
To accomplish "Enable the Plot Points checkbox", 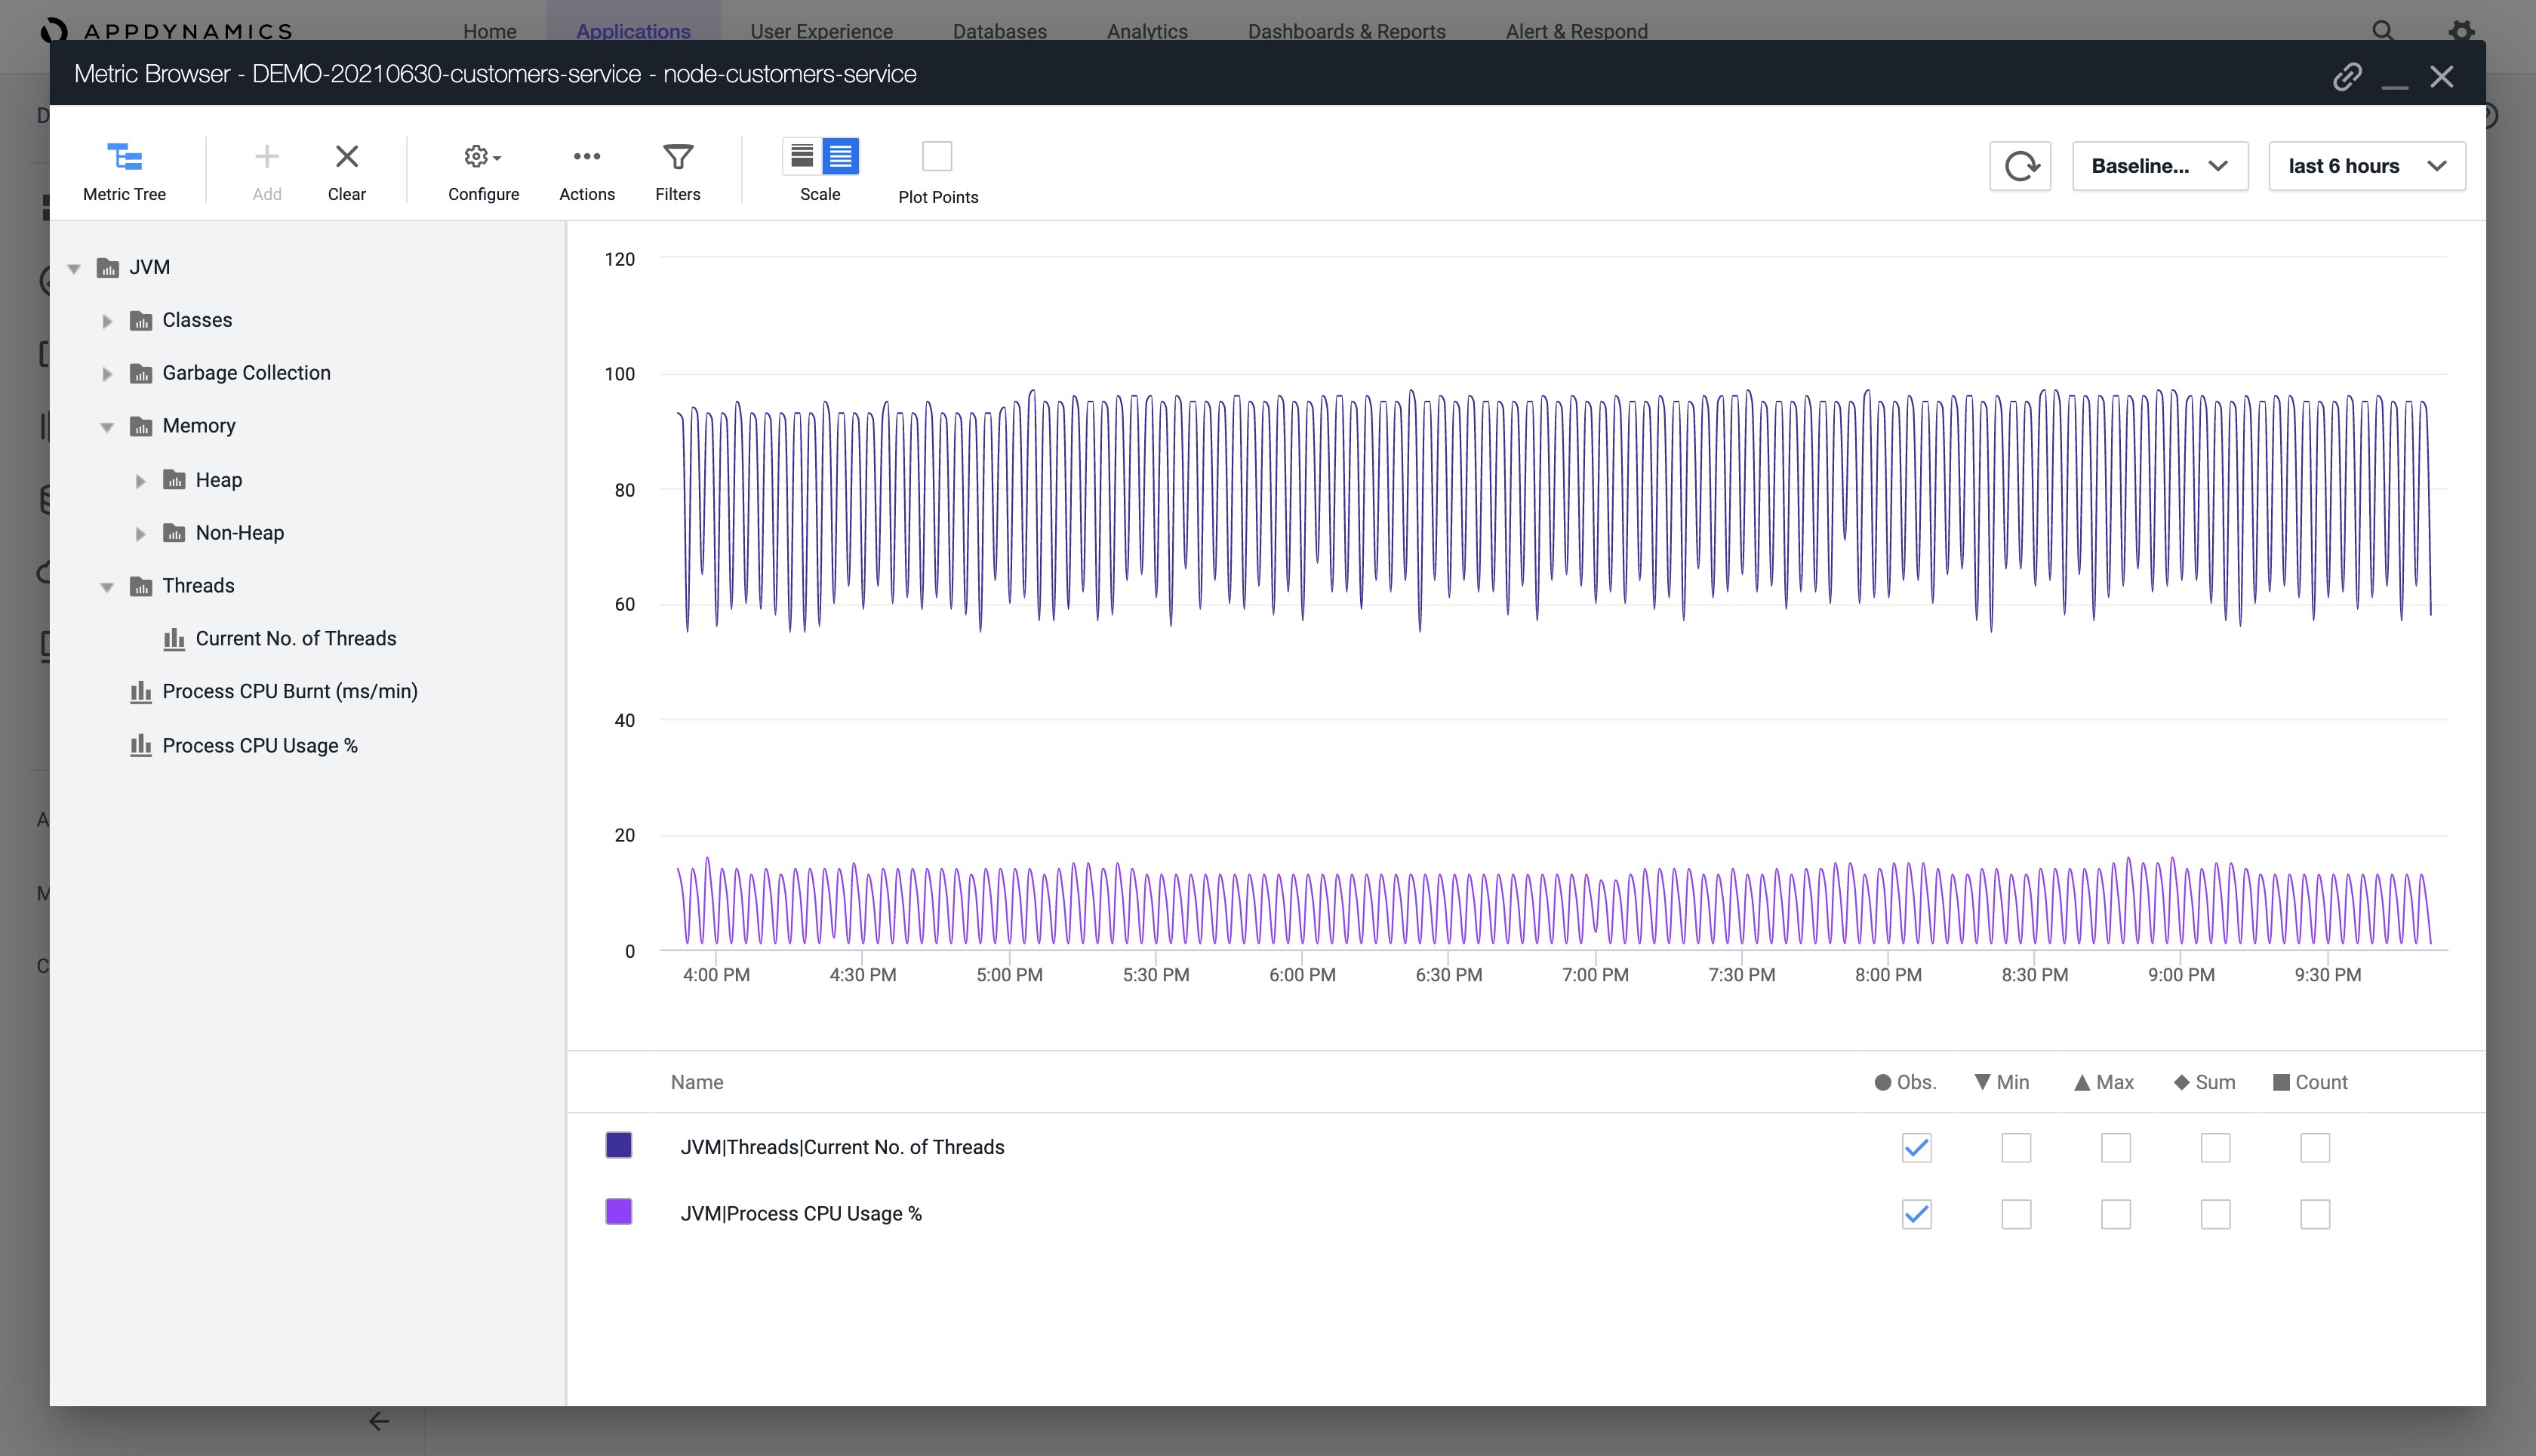I will click(937, 157).
